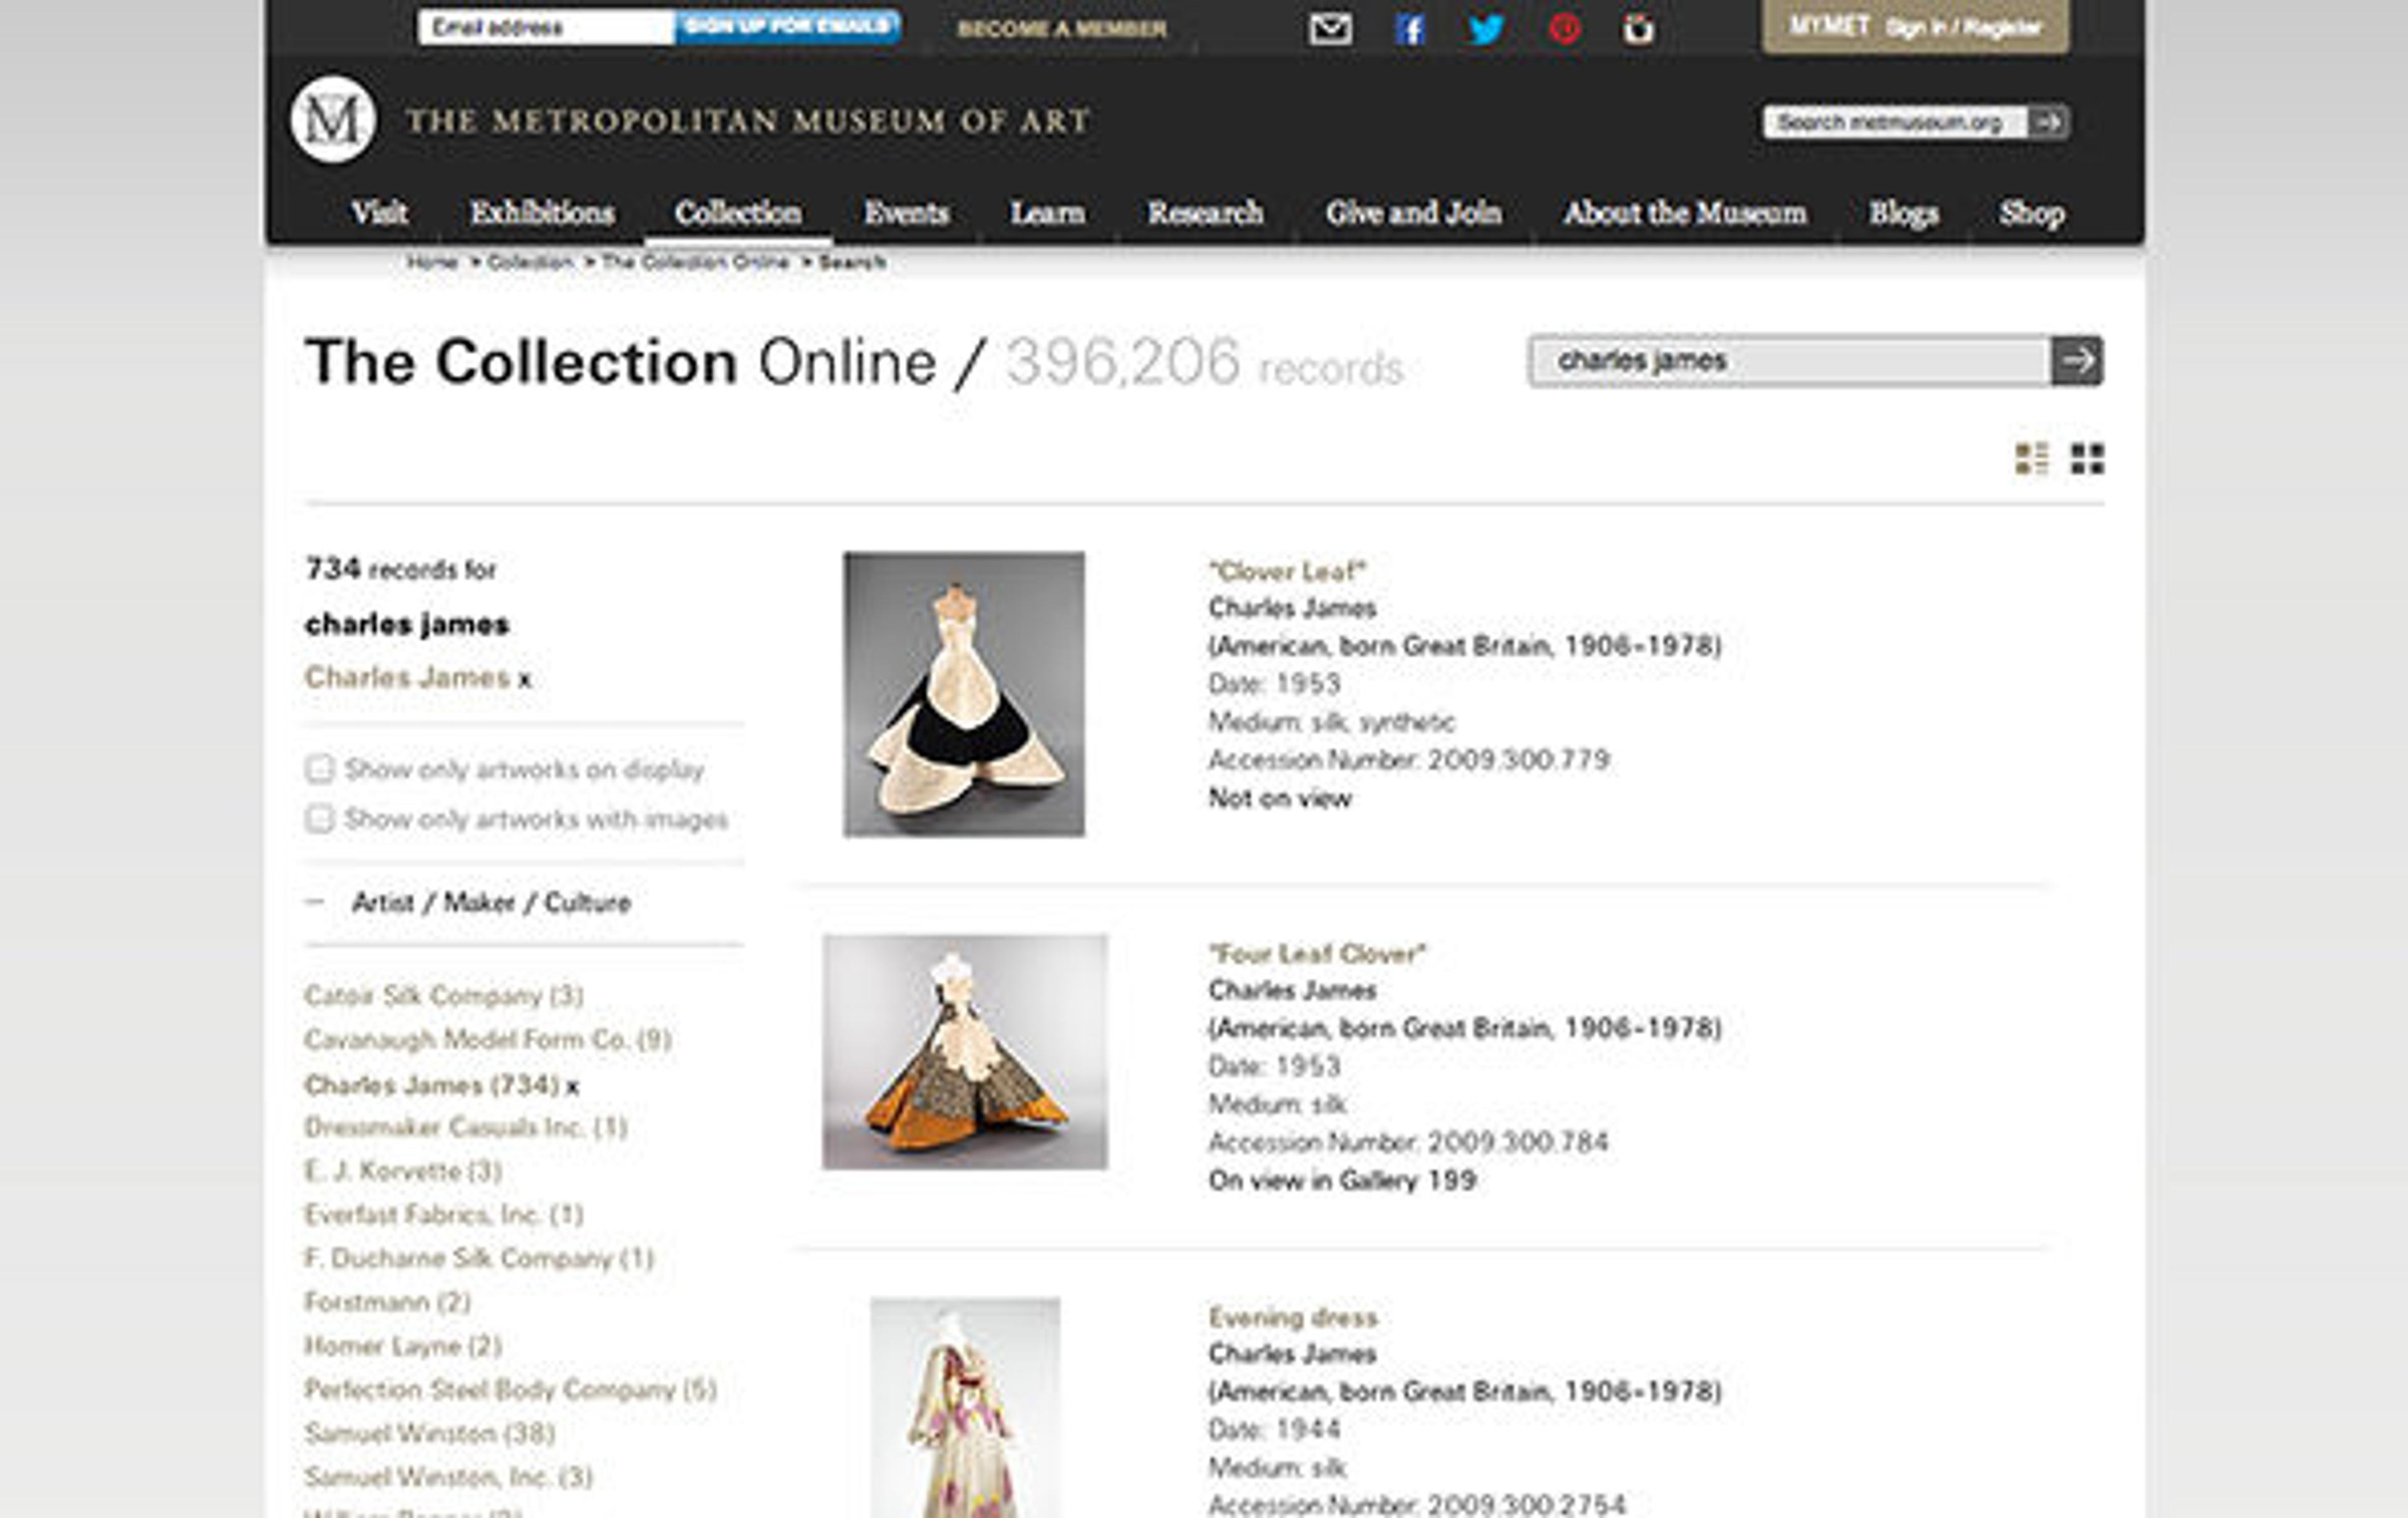
Task: Collapse the Artist / Maker / Culture section
Action: 315,902
